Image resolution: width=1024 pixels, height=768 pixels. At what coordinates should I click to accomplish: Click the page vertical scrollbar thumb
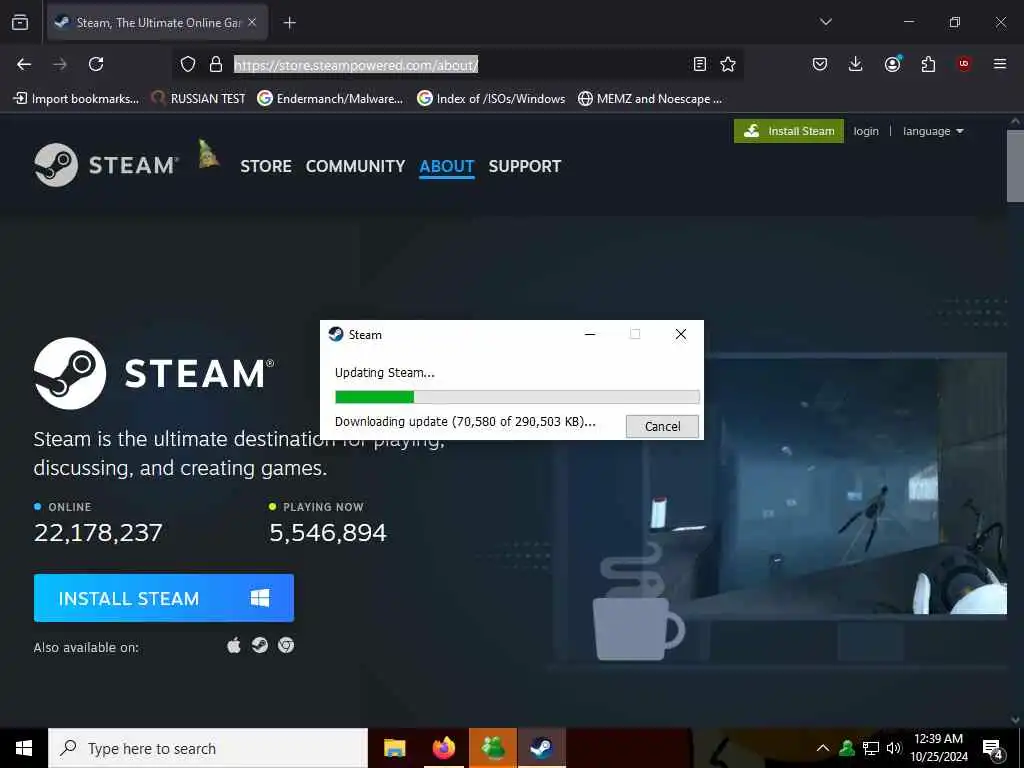point(1015,166)
